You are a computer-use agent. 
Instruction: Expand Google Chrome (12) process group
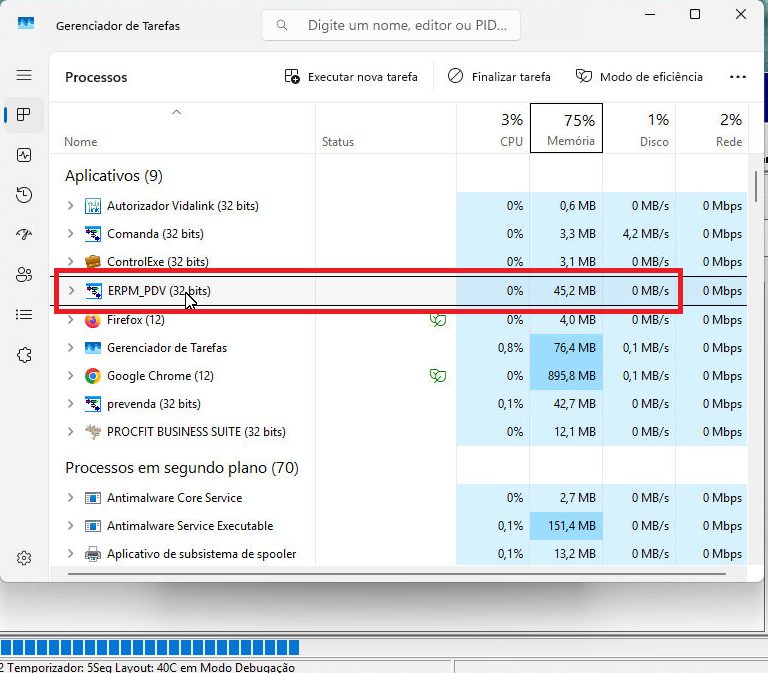point(71,376)
